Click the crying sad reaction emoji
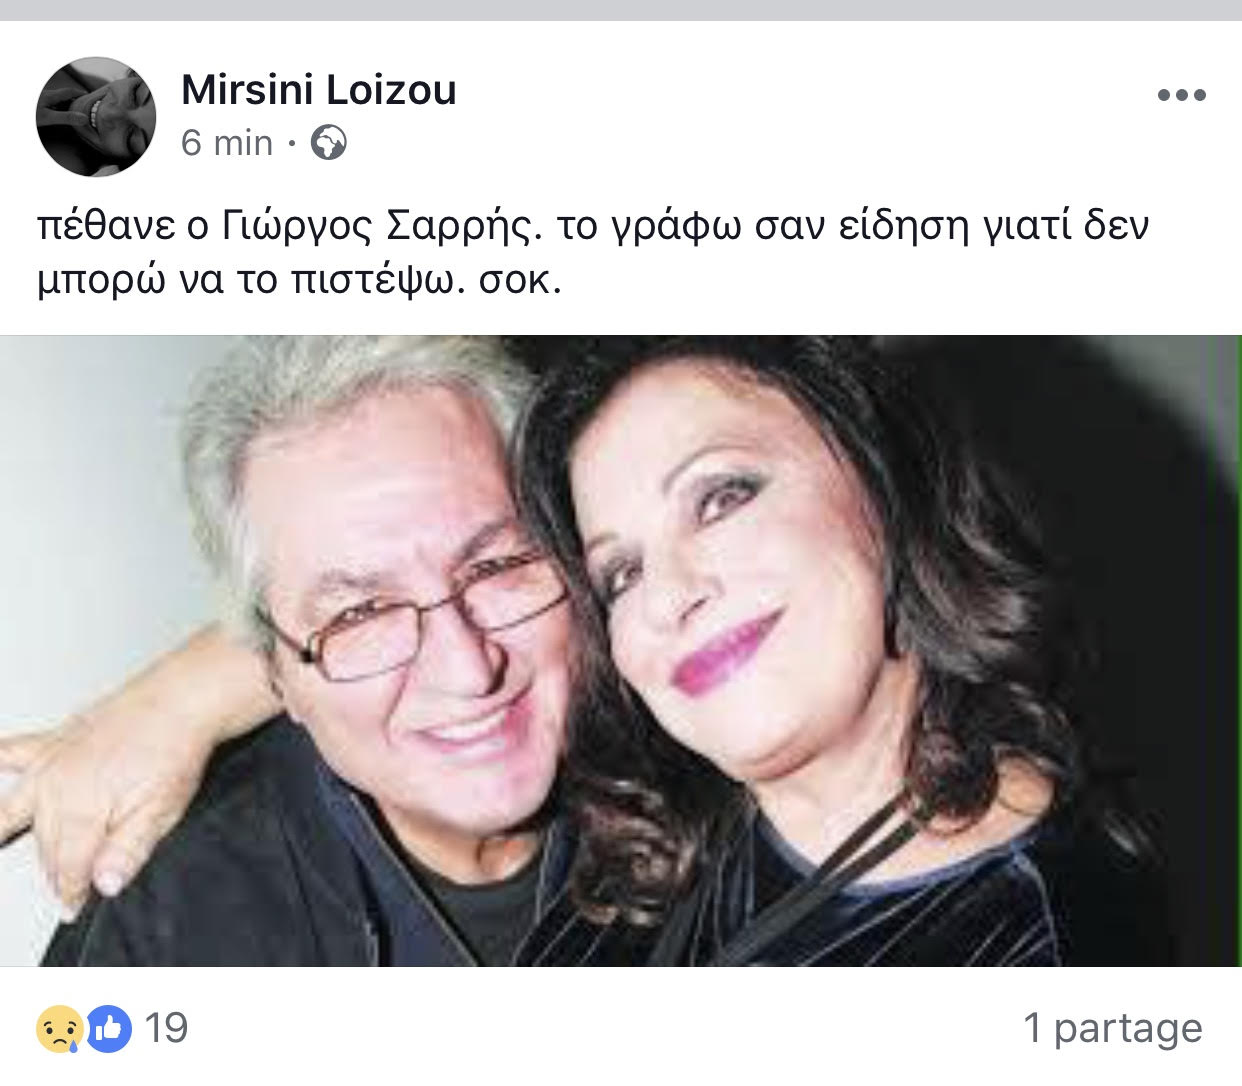1242x1086 pixels. pyautogui.click(x=60, y=1028)
